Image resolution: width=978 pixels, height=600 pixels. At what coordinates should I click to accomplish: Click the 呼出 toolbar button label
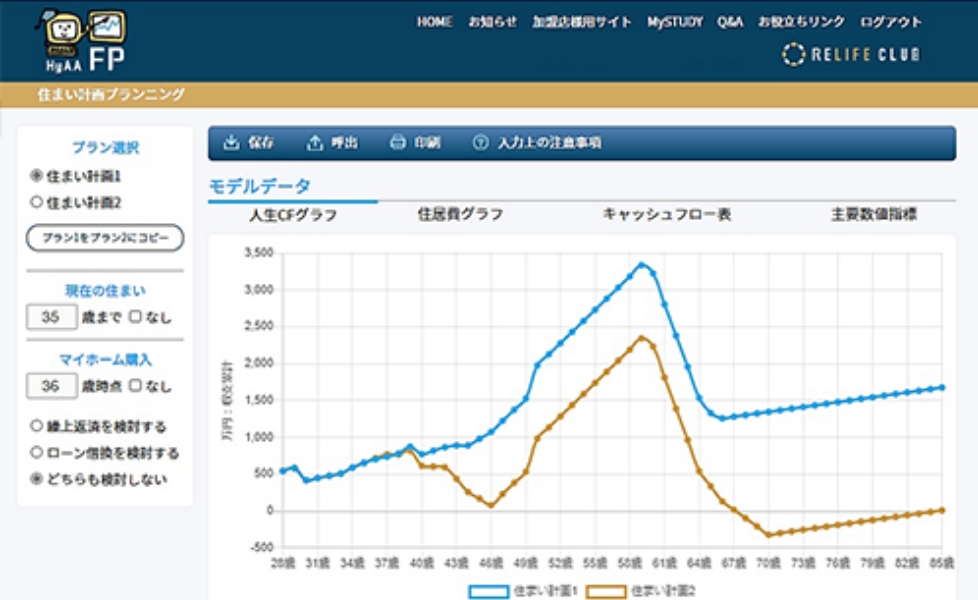[x=344, y=143]
